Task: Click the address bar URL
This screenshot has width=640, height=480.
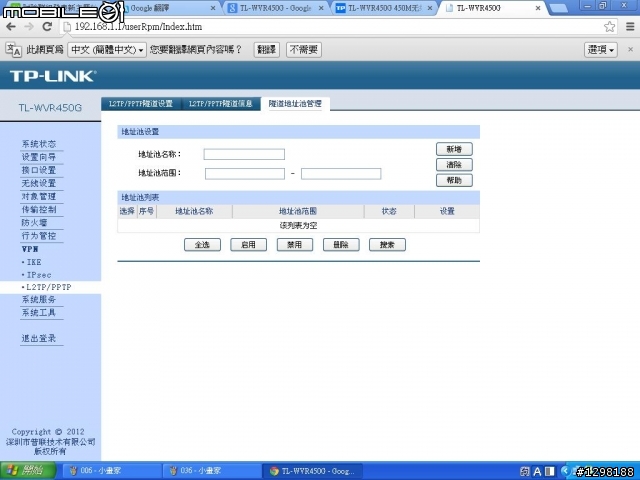Action: click(138, 27)
